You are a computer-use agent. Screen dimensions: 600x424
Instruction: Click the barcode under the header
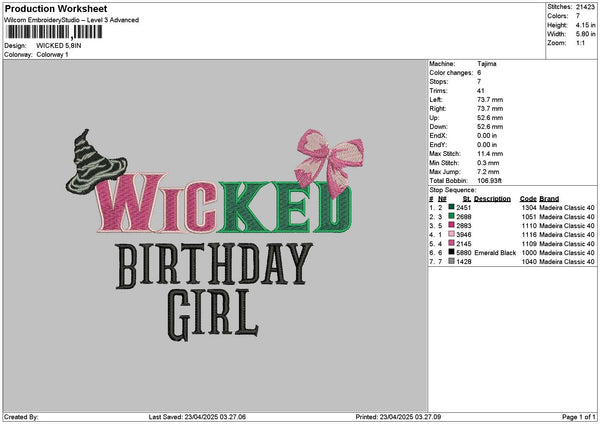tap(71, 32)
